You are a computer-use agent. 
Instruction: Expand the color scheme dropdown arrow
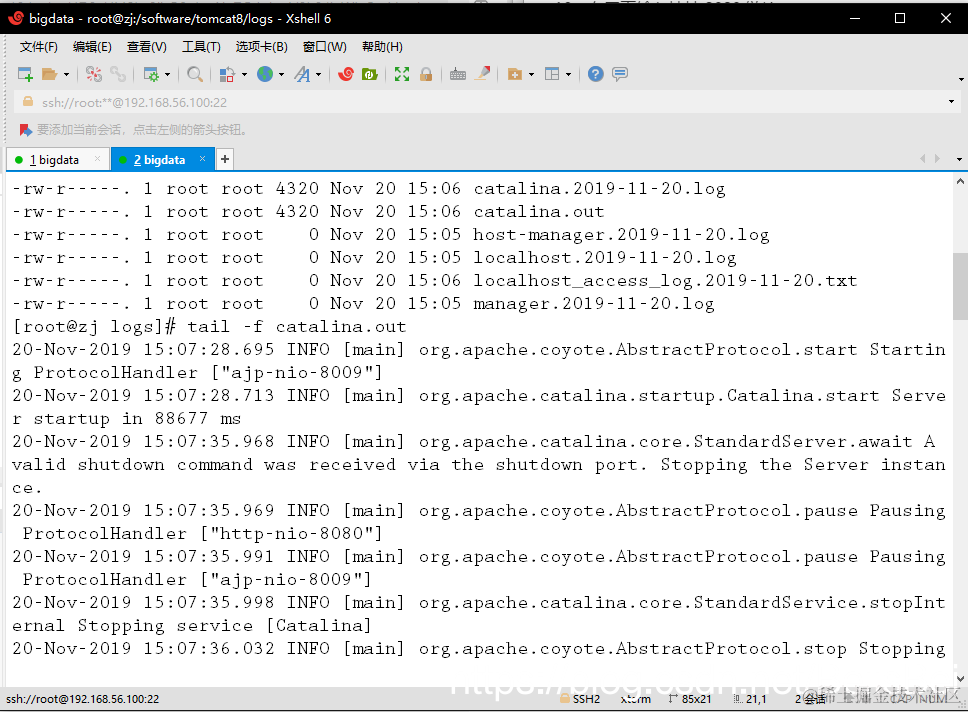(244, 75)
